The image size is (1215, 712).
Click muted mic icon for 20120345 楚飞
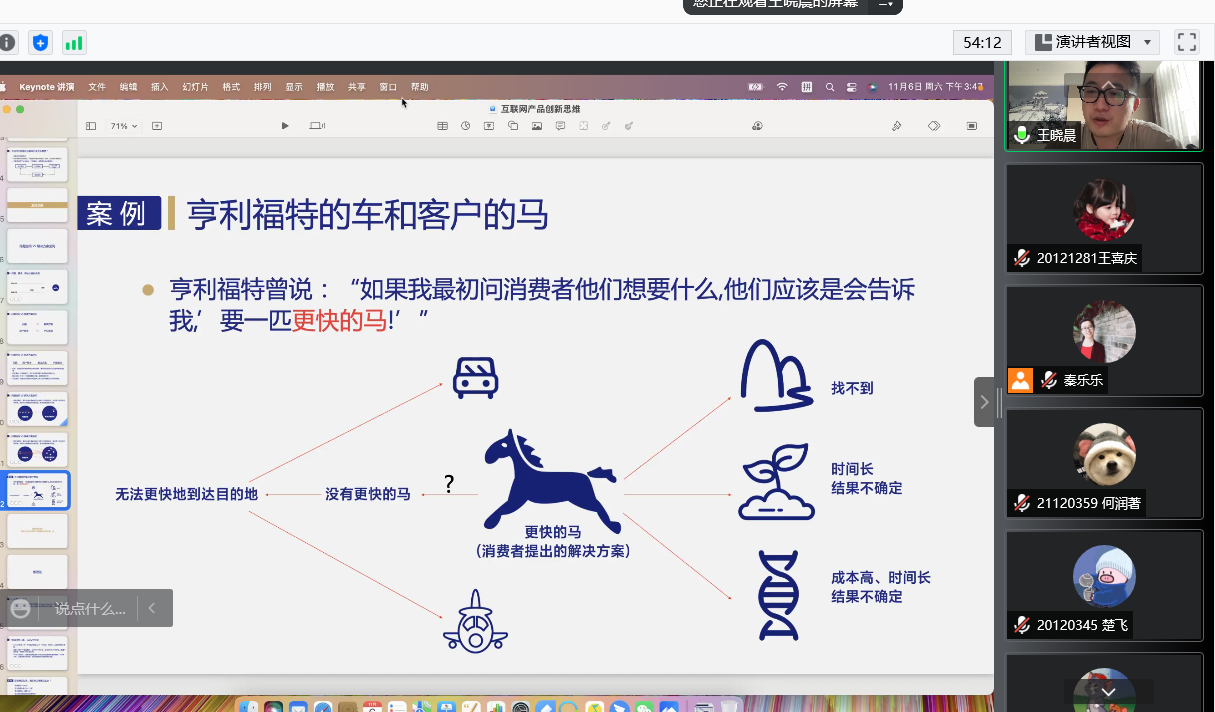click(1022, 625)
